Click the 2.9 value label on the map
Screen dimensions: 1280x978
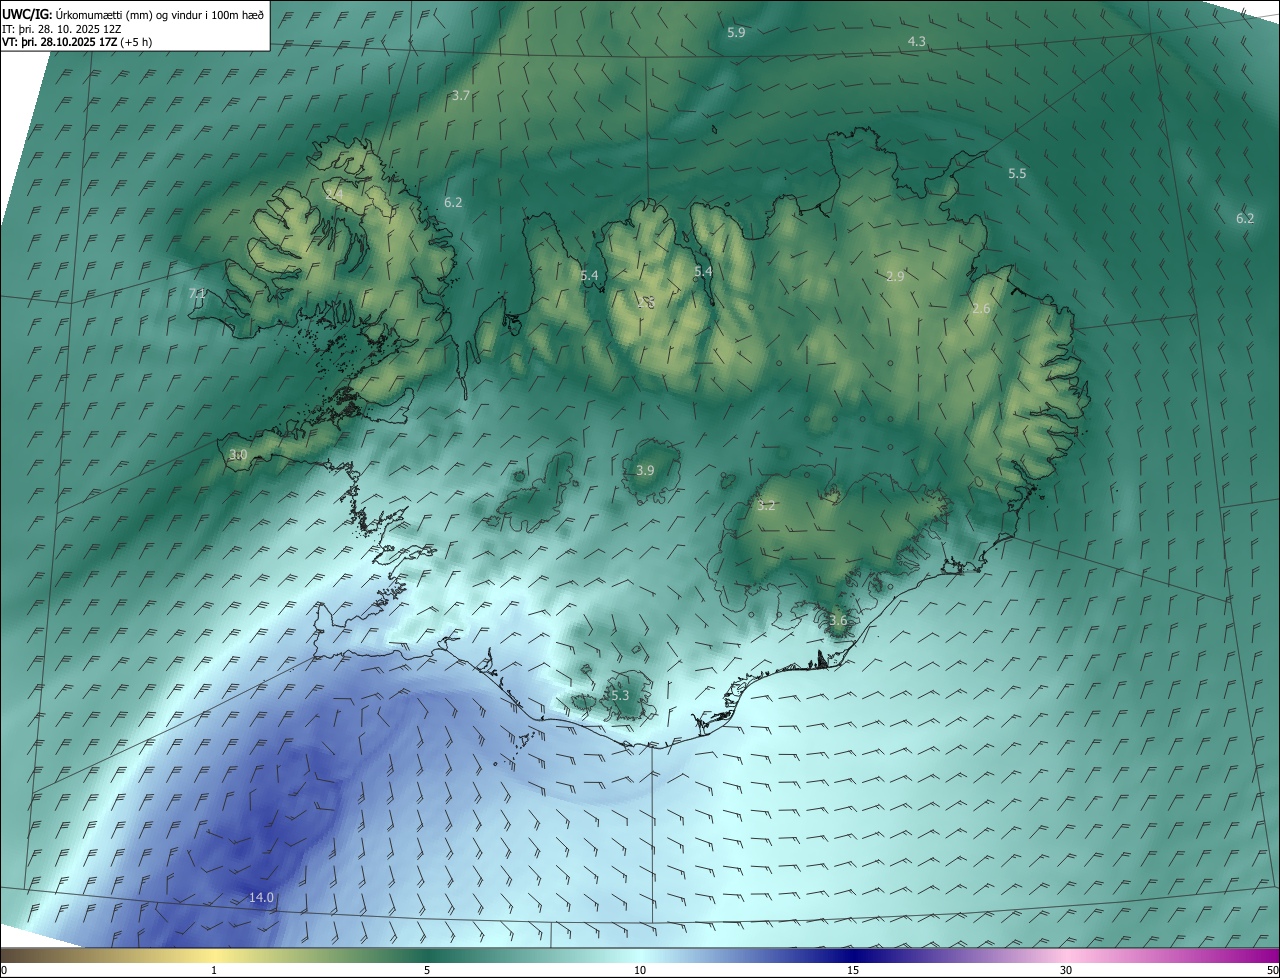point(895,277)
